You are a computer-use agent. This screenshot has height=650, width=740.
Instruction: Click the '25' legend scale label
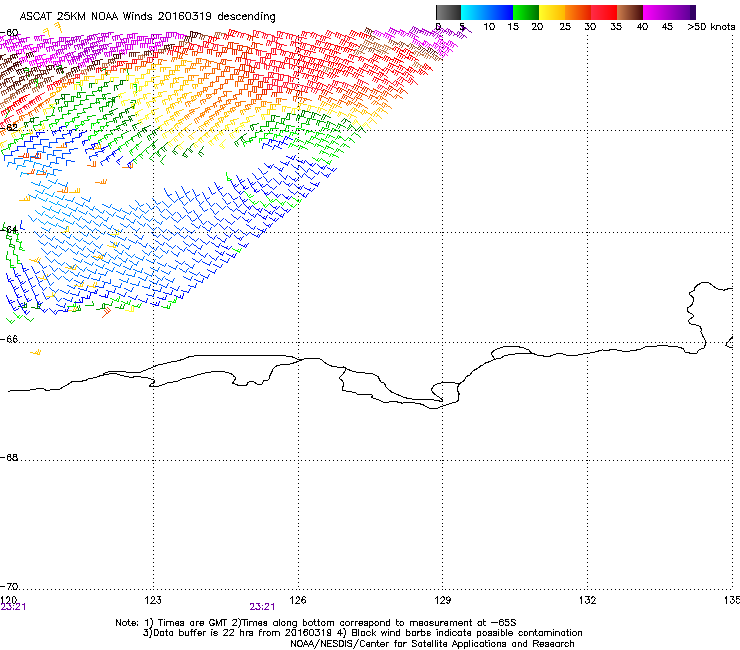565,27
